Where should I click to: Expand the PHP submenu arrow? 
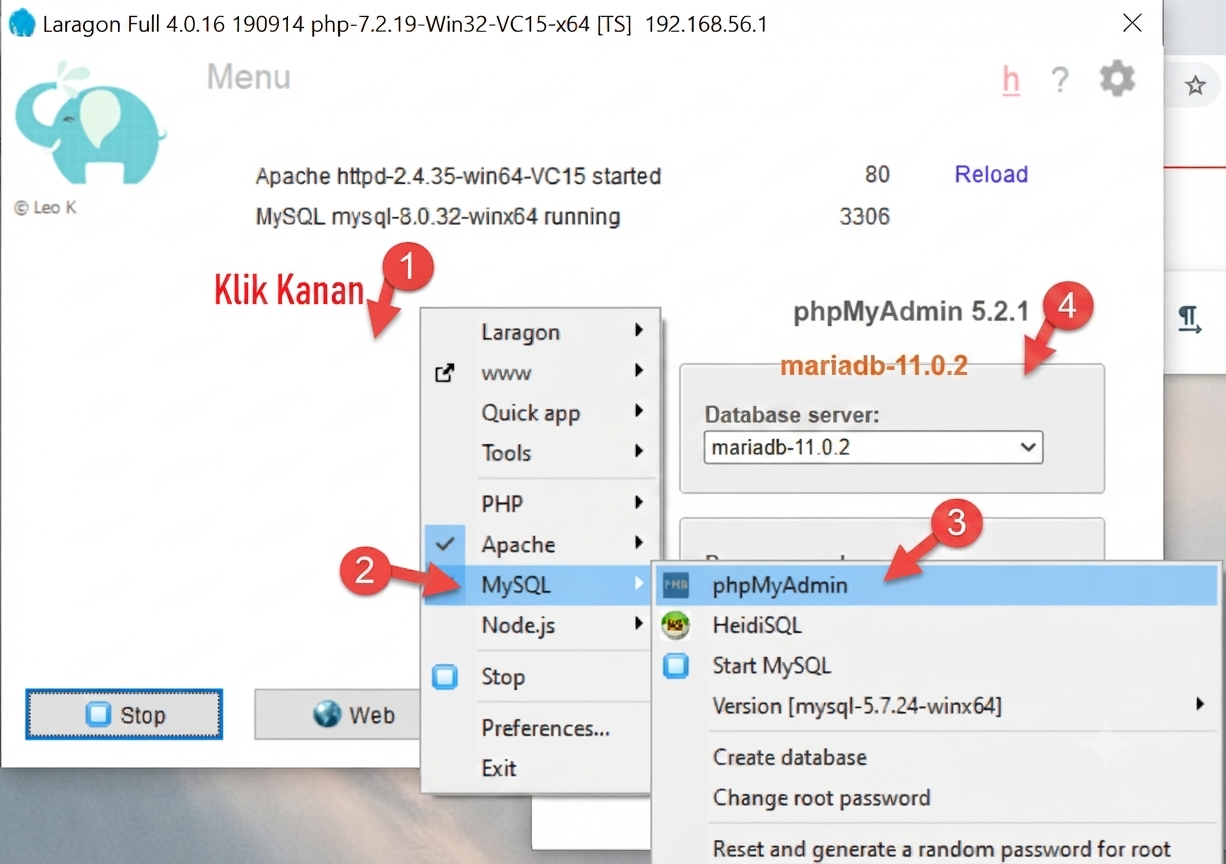pyautogui.click(x=638, y=502)
